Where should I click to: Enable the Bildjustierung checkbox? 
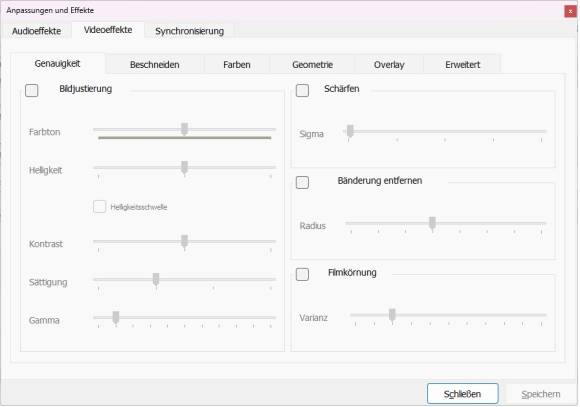pos(31,90)
